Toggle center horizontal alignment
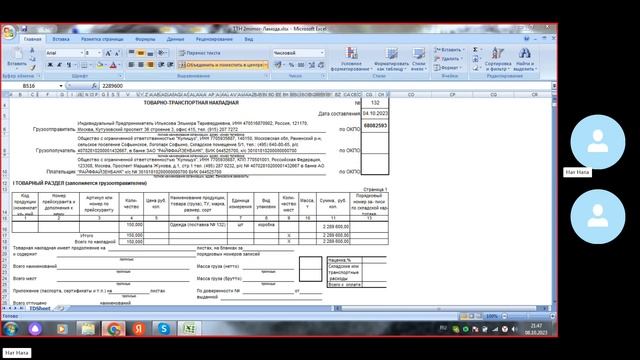This screenshot has height=360, width=640. [x=141, y=65]
